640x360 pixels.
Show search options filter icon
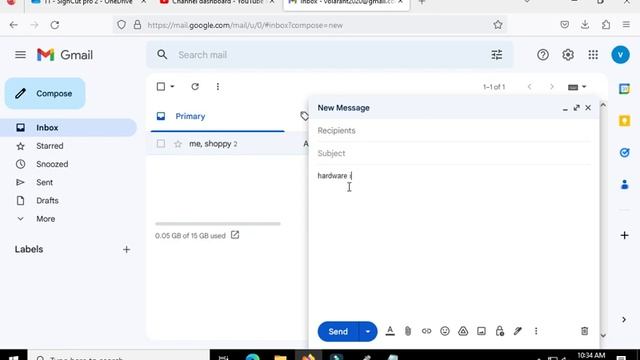pyautogui.click(x=497, y=55)
